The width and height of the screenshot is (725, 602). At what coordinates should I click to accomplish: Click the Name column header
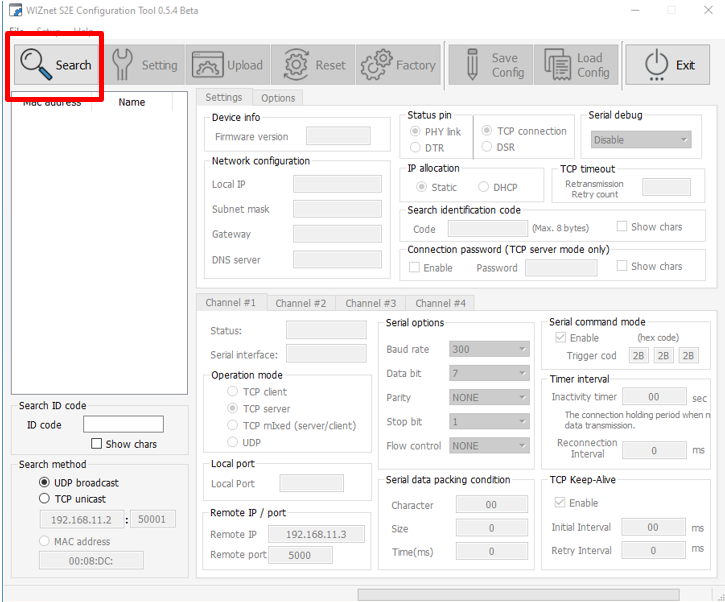coord(132,102)
